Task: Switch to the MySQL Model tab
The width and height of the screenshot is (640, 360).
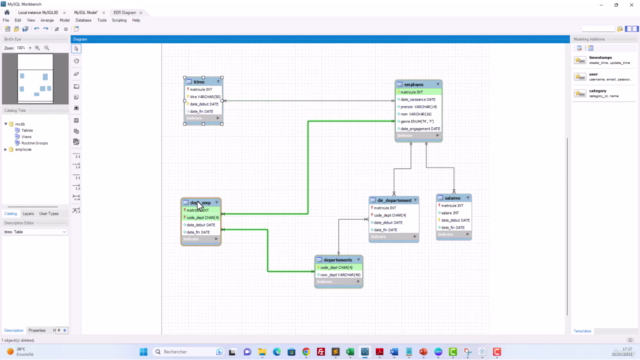Action: click(x=86, y=13)
